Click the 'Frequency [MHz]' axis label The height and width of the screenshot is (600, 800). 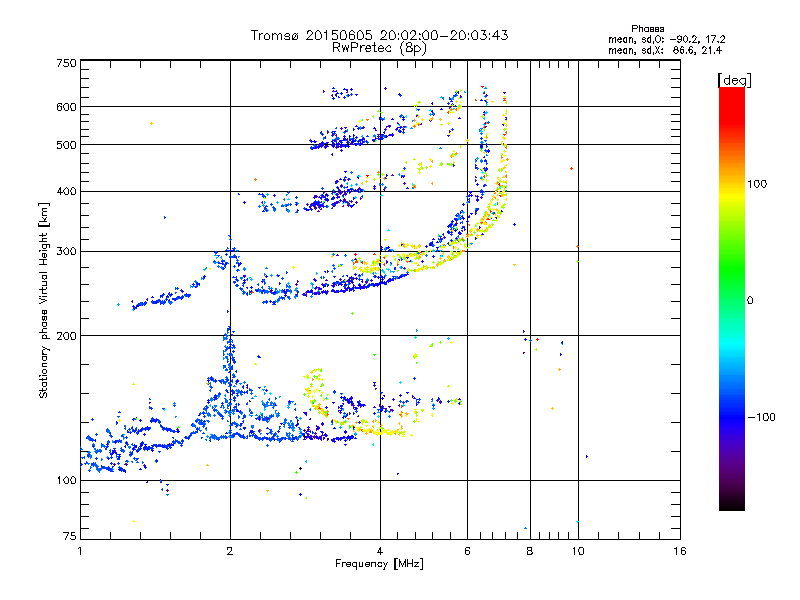pos(379,564)
